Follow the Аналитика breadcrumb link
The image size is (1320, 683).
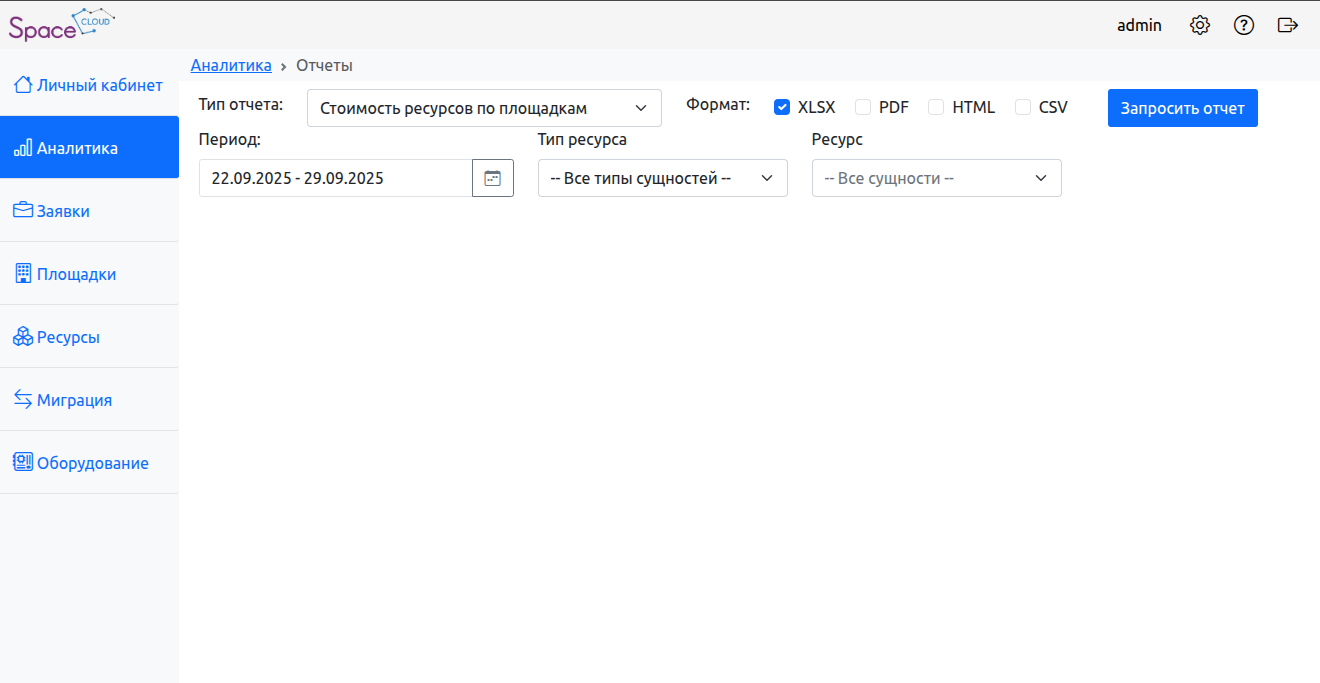click(231, 65)
